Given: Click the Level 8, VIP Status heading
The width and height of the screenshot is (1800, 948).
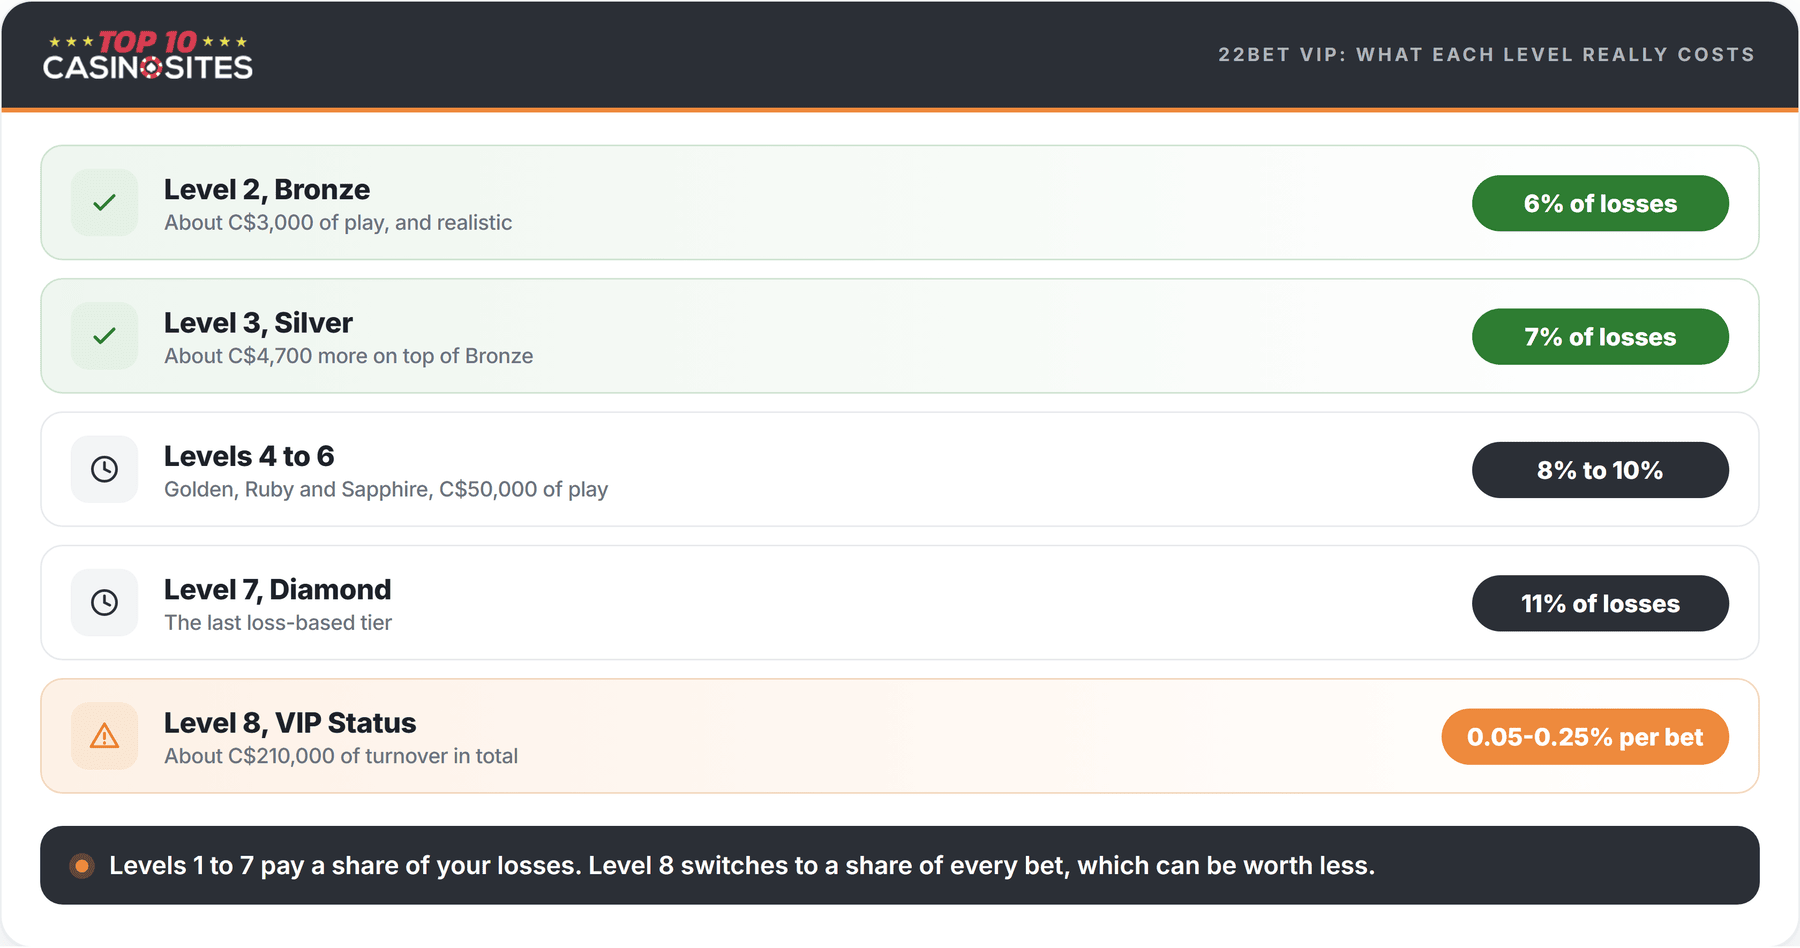Looking at the screenshot, I should (x=290, y=722).
